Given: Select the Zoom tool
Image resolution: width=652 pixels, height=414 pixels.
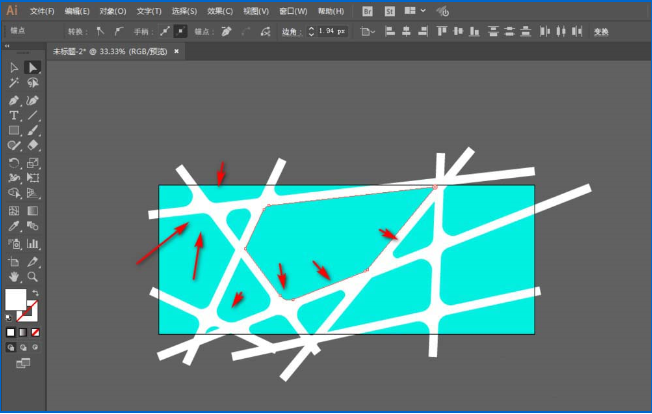Looking at the screenshot, I should click(32, 276).
